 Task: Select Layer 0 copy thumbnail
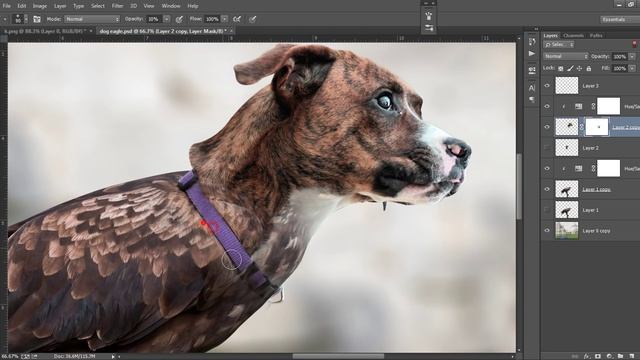tap(567, 231)
